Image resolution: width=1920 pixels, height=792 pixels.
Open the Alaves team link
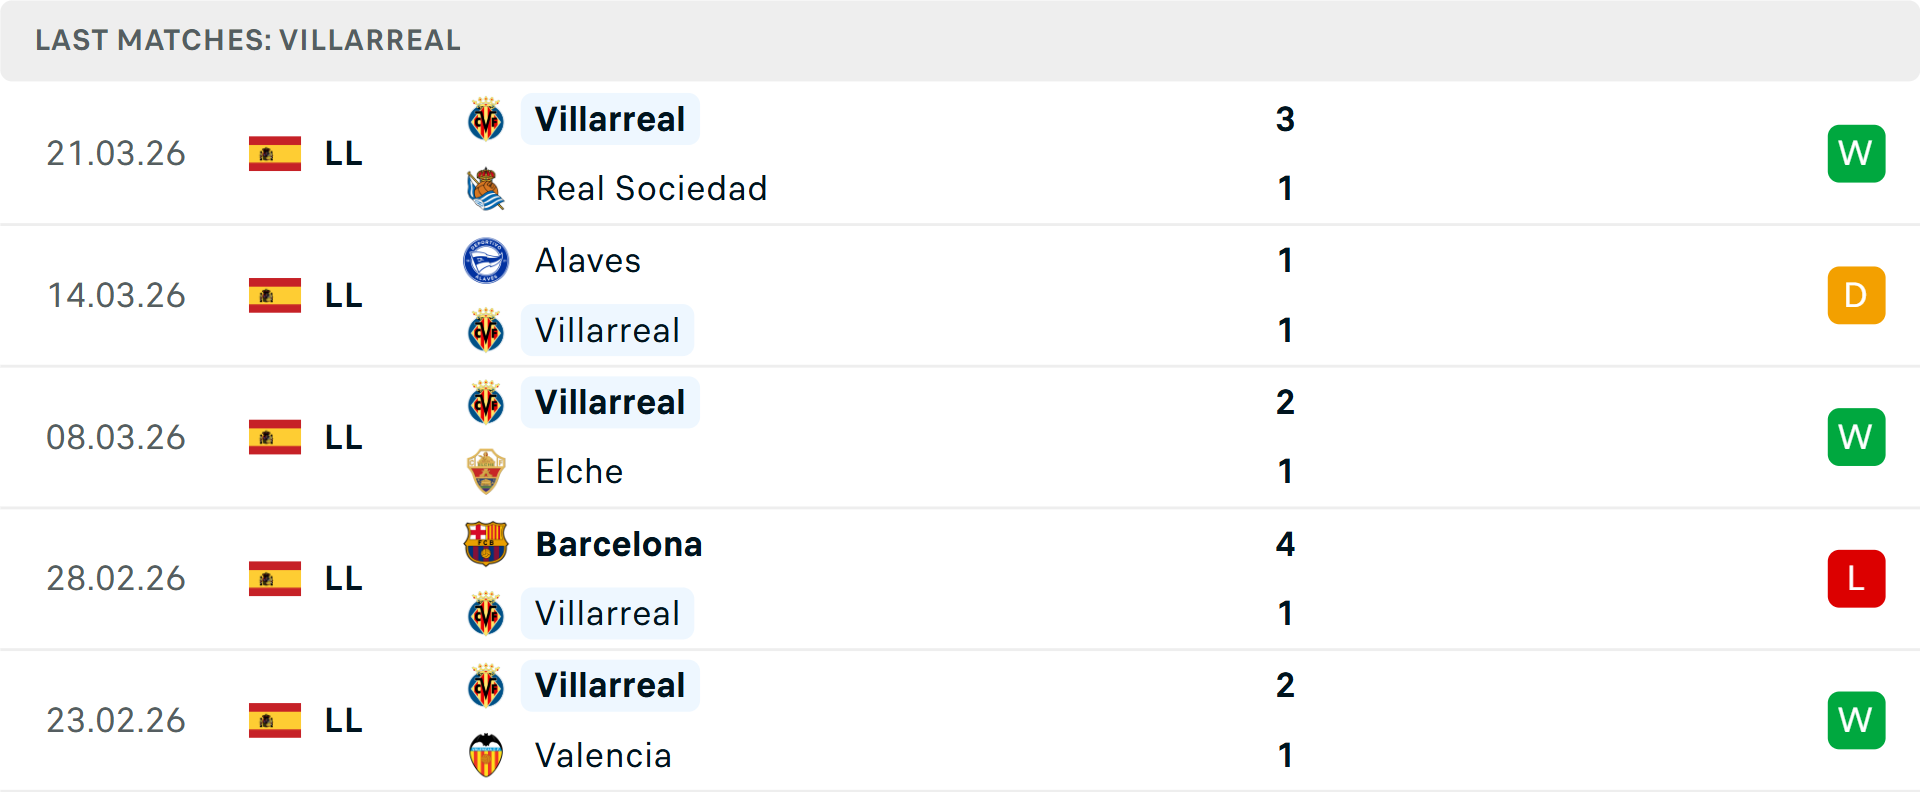point(588,261)
